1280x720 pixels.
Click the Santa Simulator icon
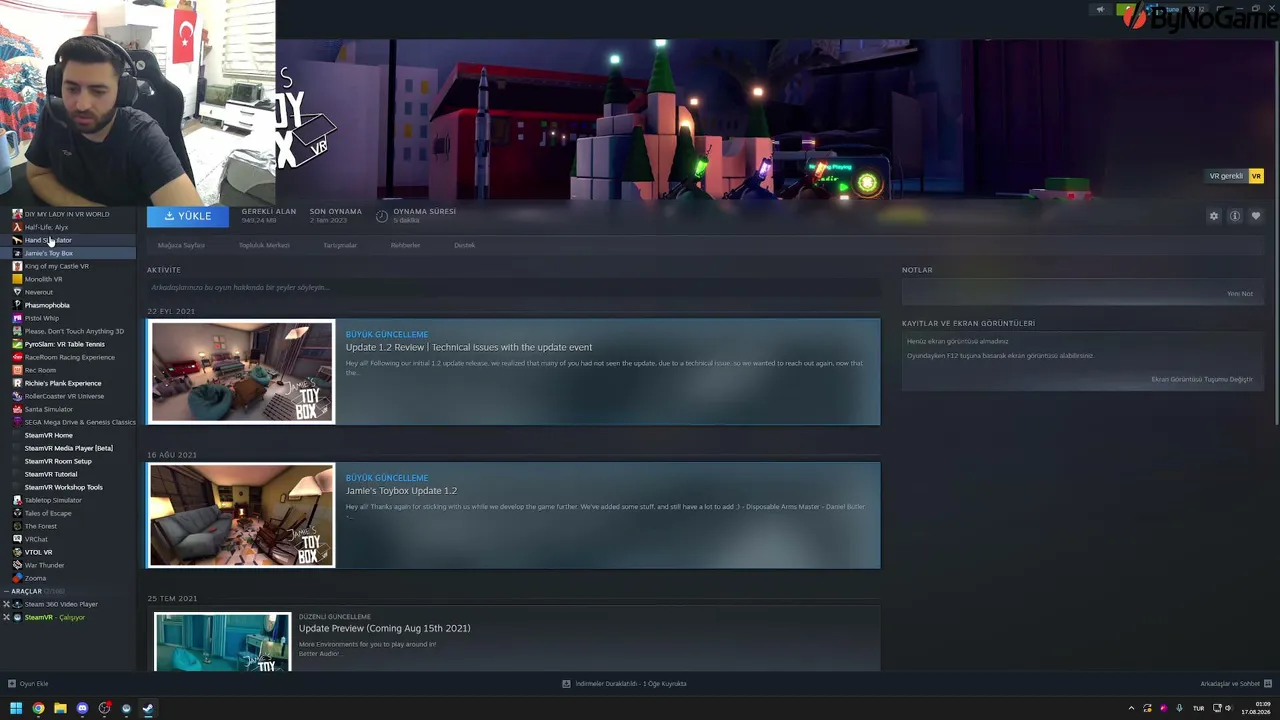coord(17,409)
